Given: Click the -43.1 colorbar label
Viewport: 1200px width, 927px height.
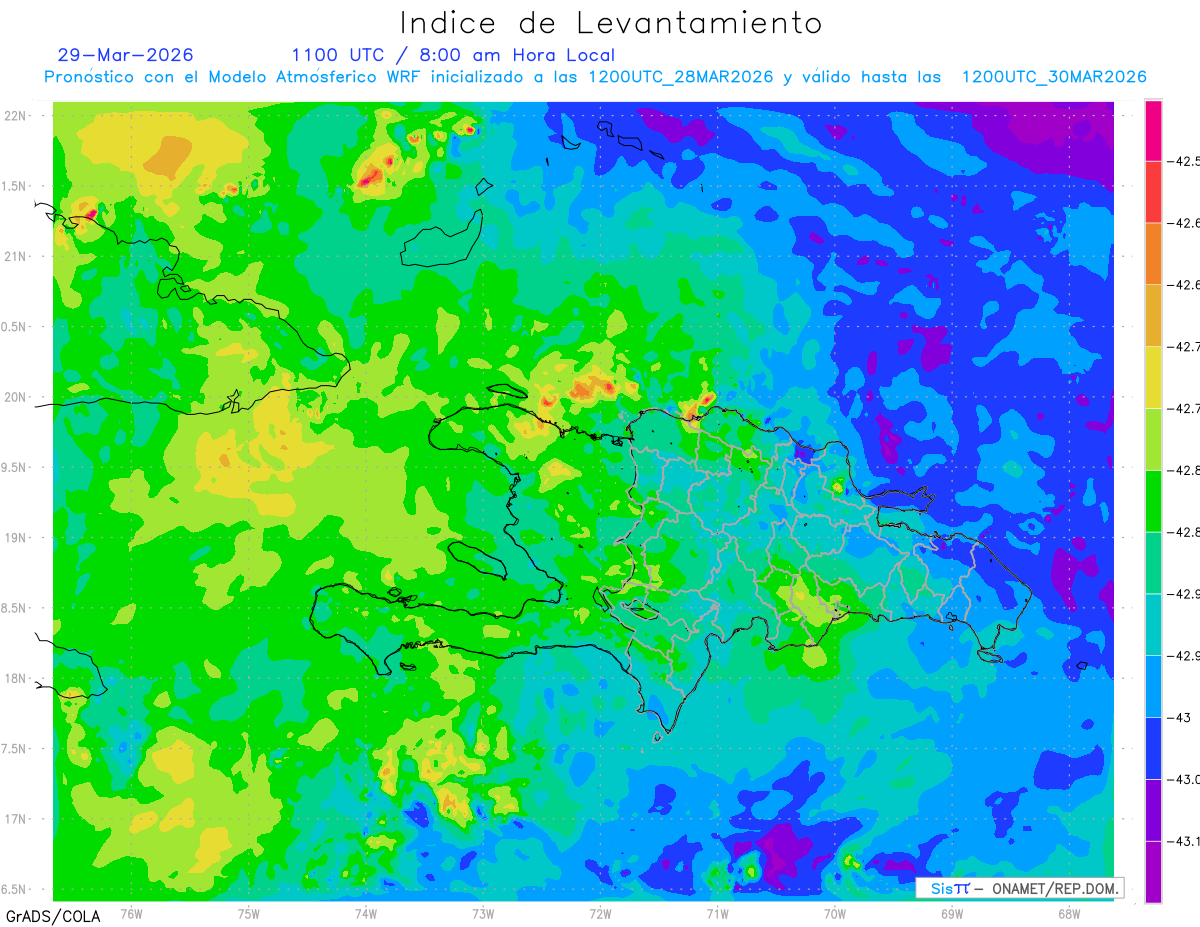Looking at the screenshot, I should pyautogui.click(x=1187, y=841).
